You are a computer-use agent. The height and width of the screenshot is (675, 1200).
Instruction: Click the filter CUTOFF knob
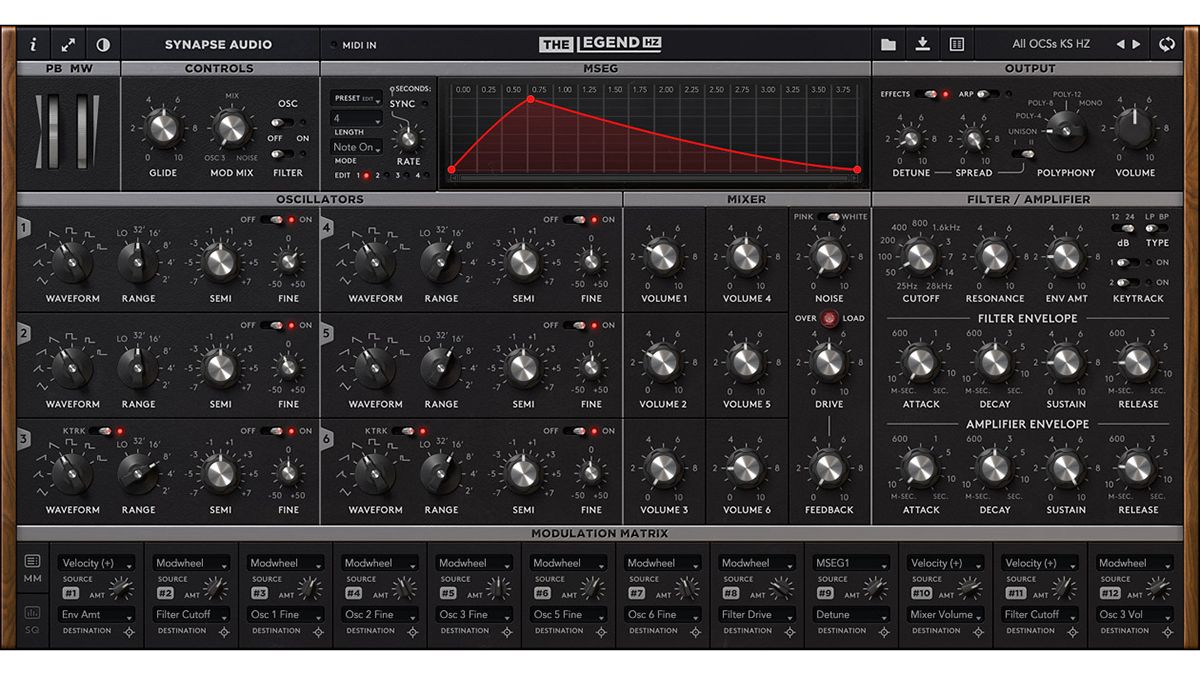[920, 258]
